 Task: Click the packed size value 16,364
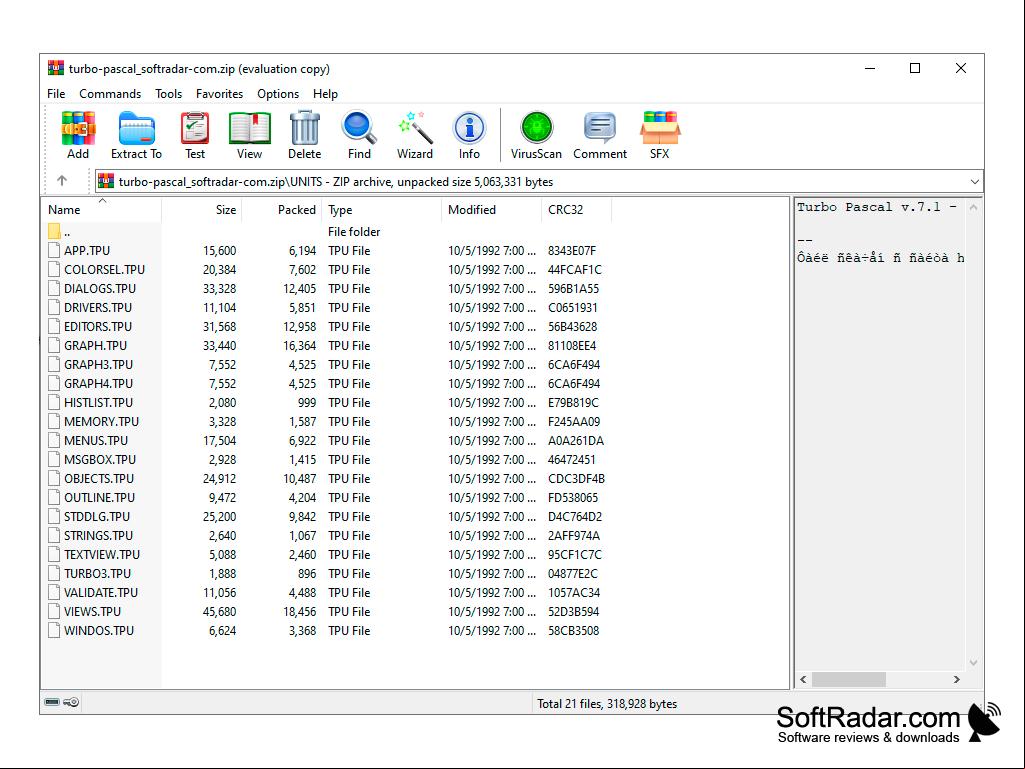pos(299,345)
